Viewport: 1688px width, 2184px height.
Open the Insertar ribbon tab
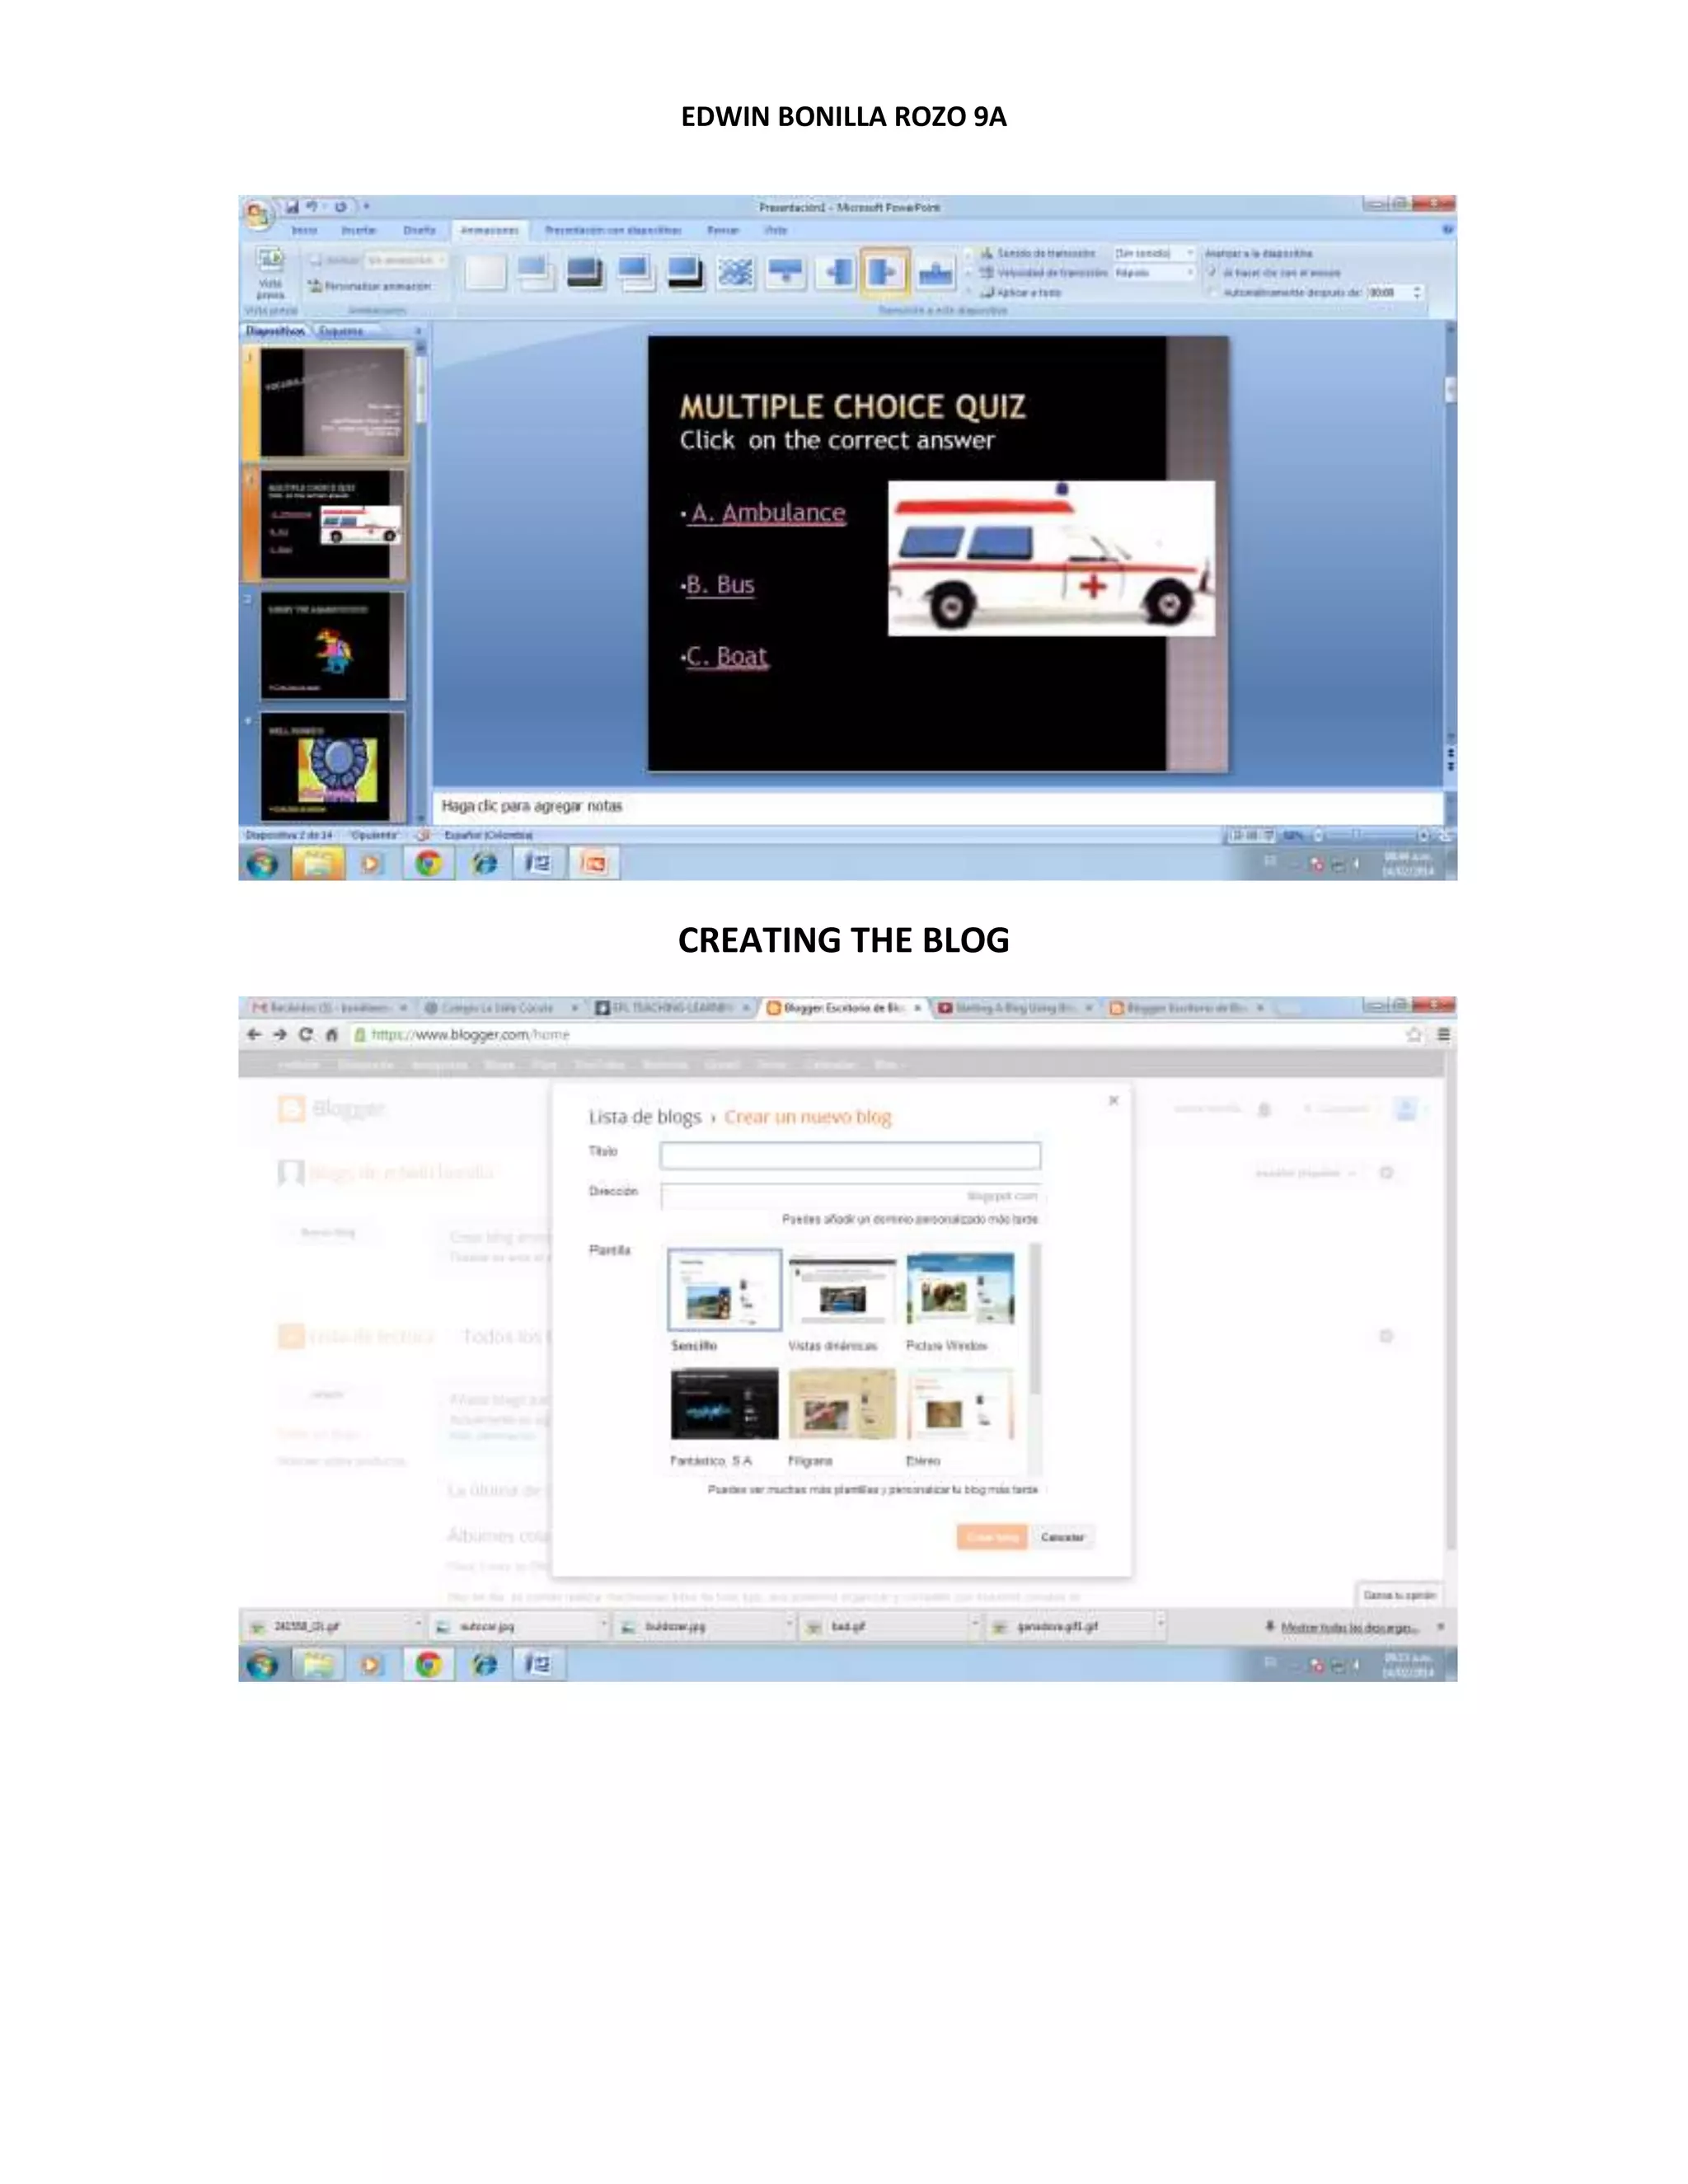point(359,230)
